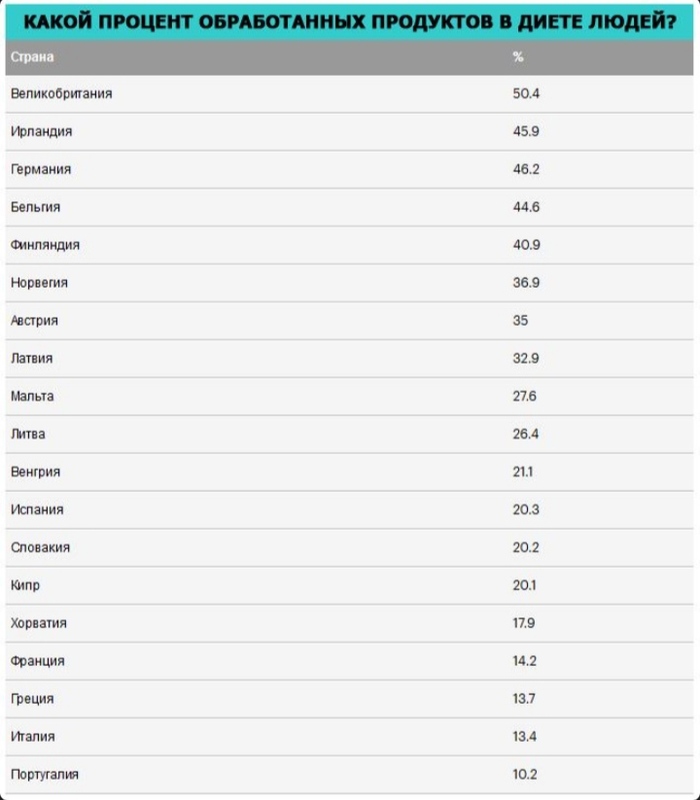This screenshot has width=700, height=800.
Task: Click the "%" column header
Action: pyautogui.click(x=518, y=57)
